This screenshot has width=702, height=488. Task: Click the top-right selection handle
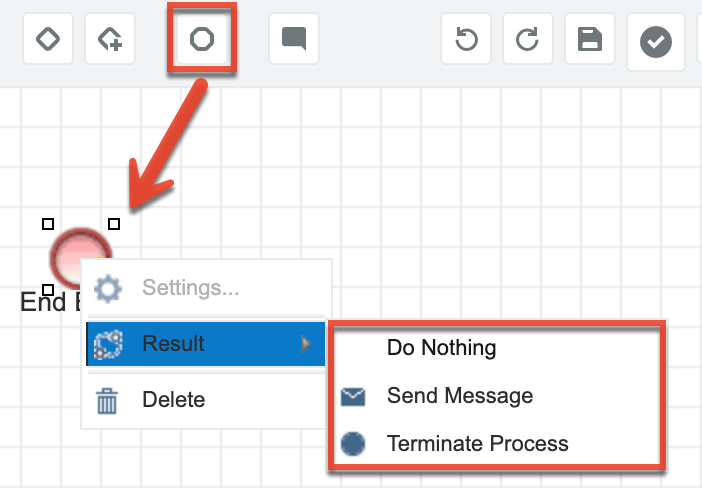coord(114,224)
